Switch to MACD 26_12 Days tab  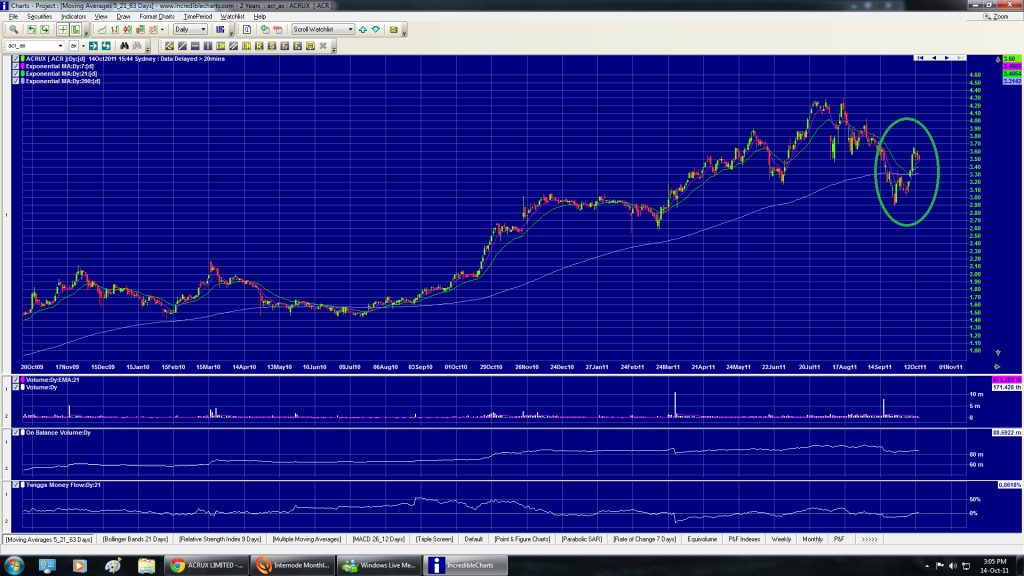[x=379, y=539]
